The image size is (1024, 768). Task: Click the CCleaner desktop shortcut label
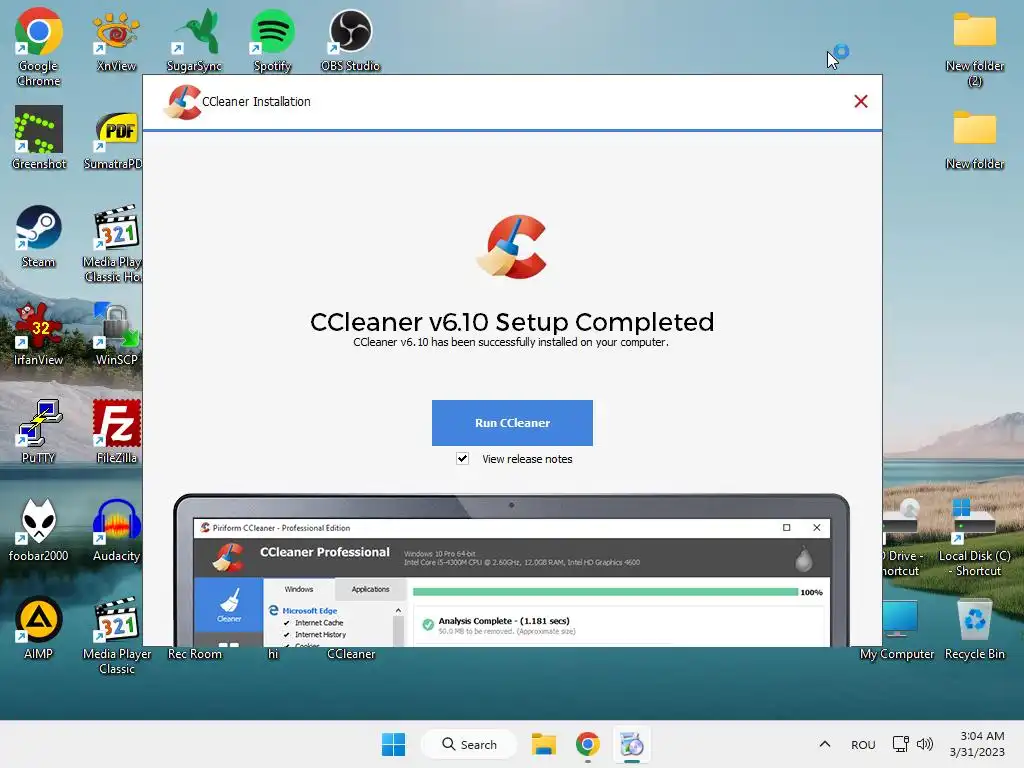pos(351,654)
